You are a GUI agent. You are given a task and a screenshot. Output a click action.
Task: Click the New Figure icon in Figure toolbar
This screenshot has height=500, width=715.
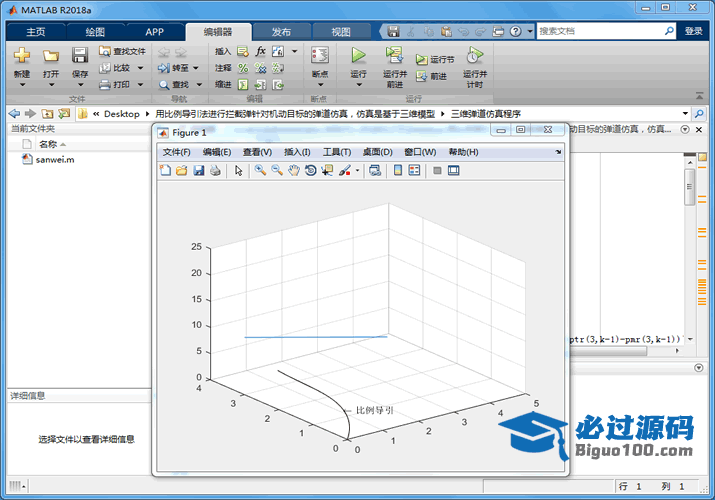tap(165, 170)
